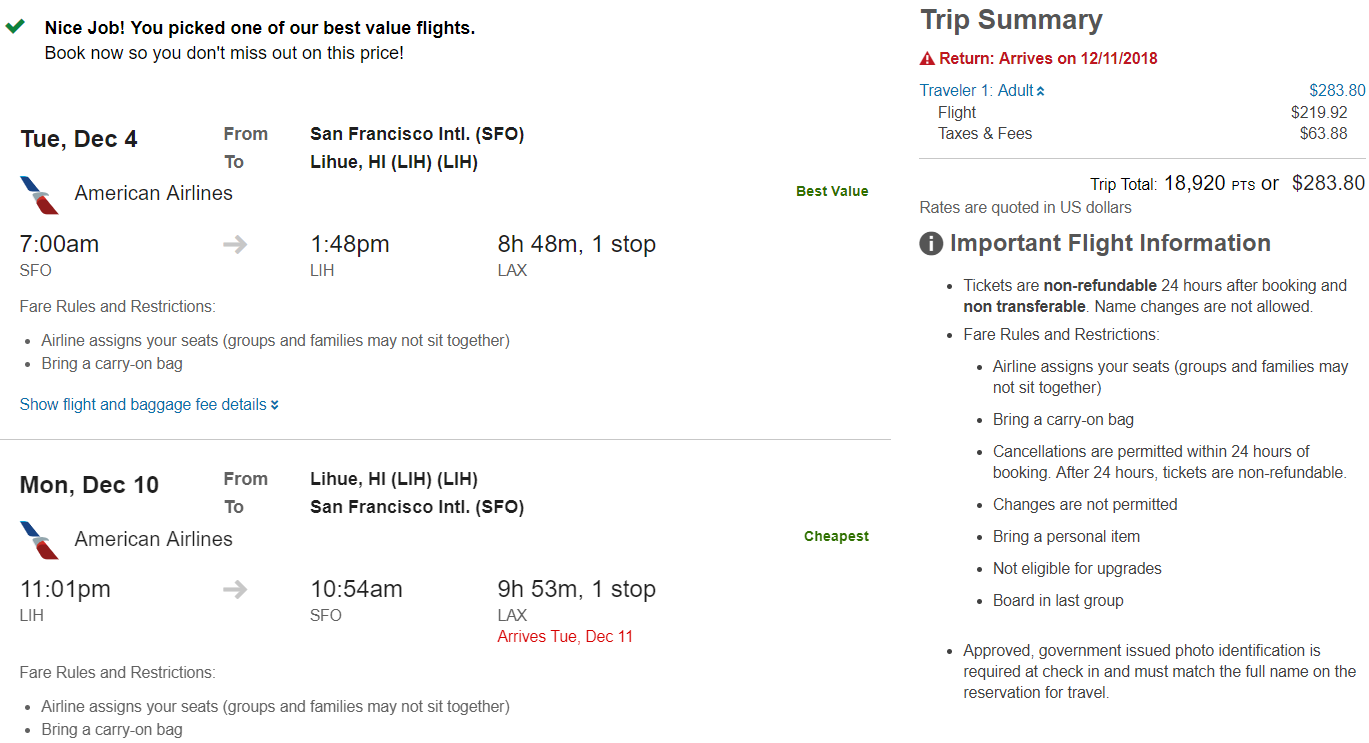Image resolution: width=1369 pixels, height=743 pixels.
Task: Click the Tue, Dec 4 departure date heading
Action: point(79,139)
